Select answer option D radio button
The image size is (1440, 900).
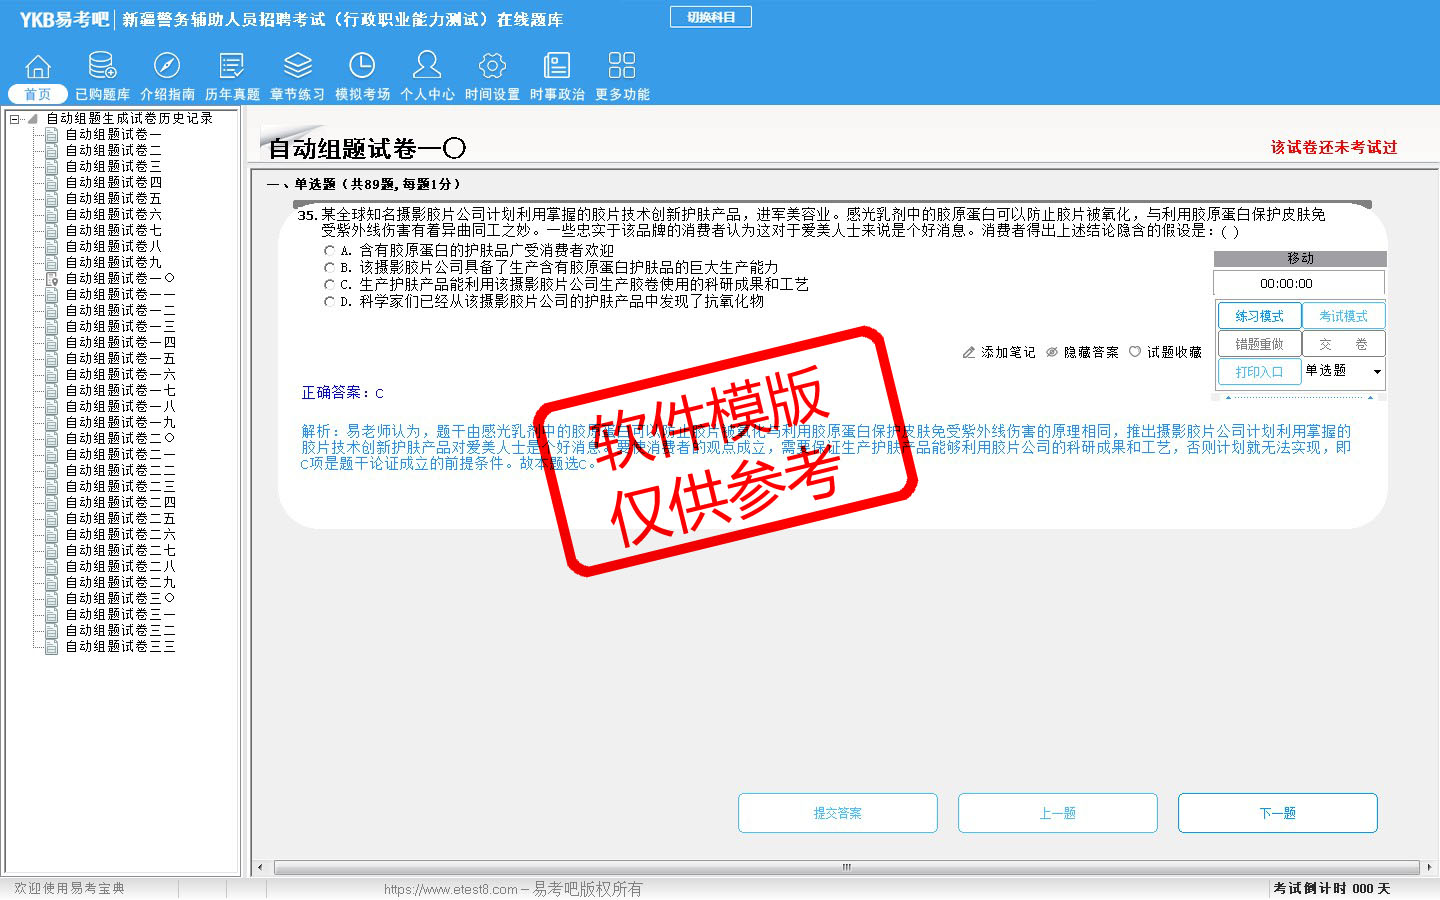(x=330, y=302)
